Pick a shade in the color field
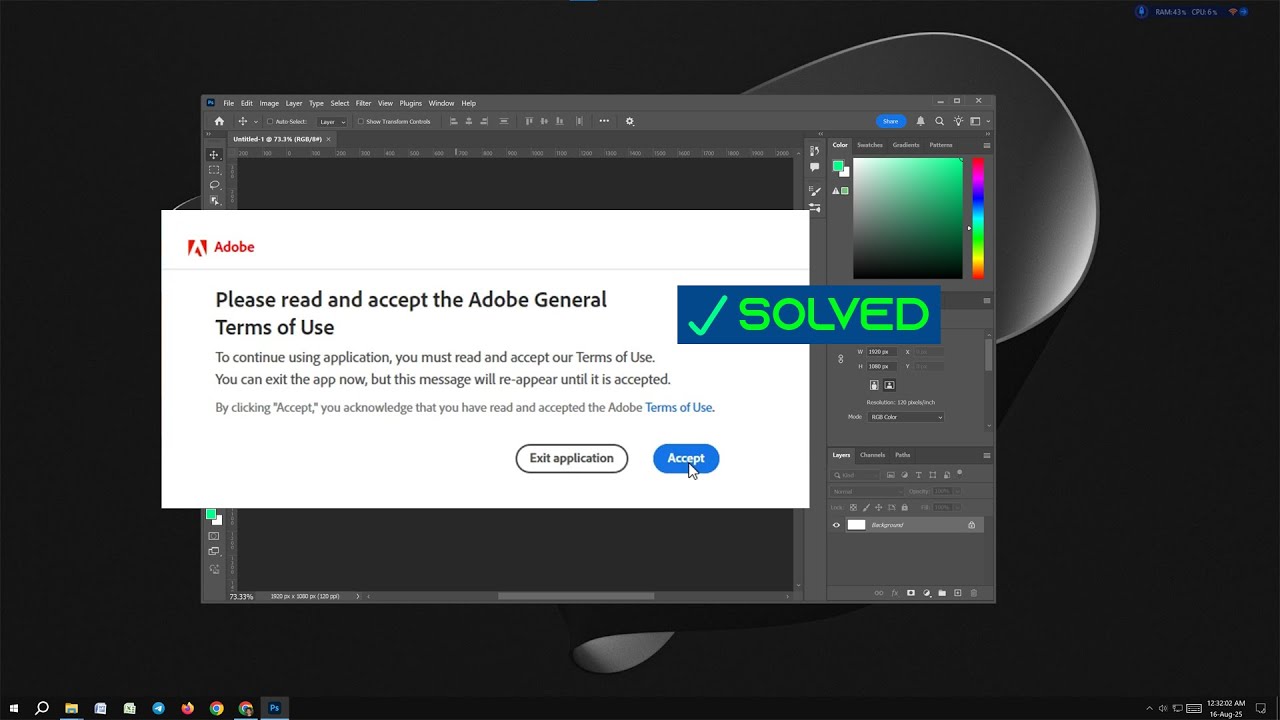1280x720 pixels. pyautogui.click(x=907, y=218)
